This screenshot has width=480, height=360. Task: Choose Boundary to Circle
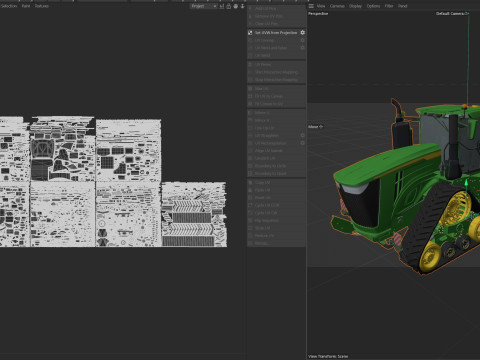coord(276,166)
